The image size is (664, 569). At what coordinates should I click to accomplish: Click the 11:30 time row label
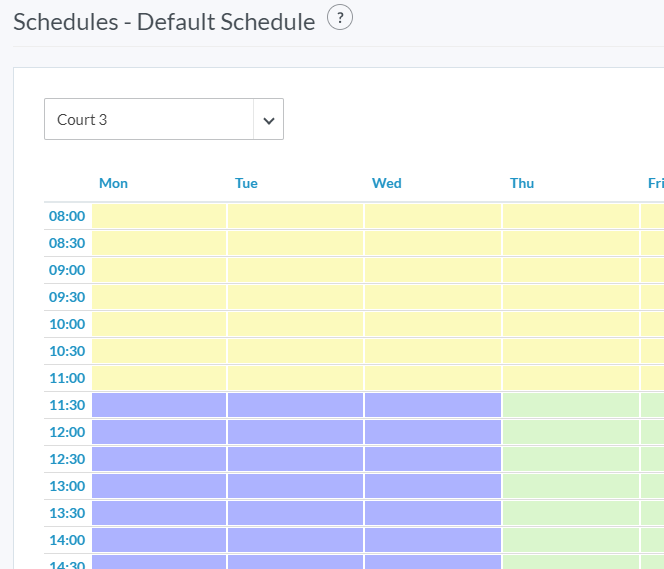coord(67,405)
